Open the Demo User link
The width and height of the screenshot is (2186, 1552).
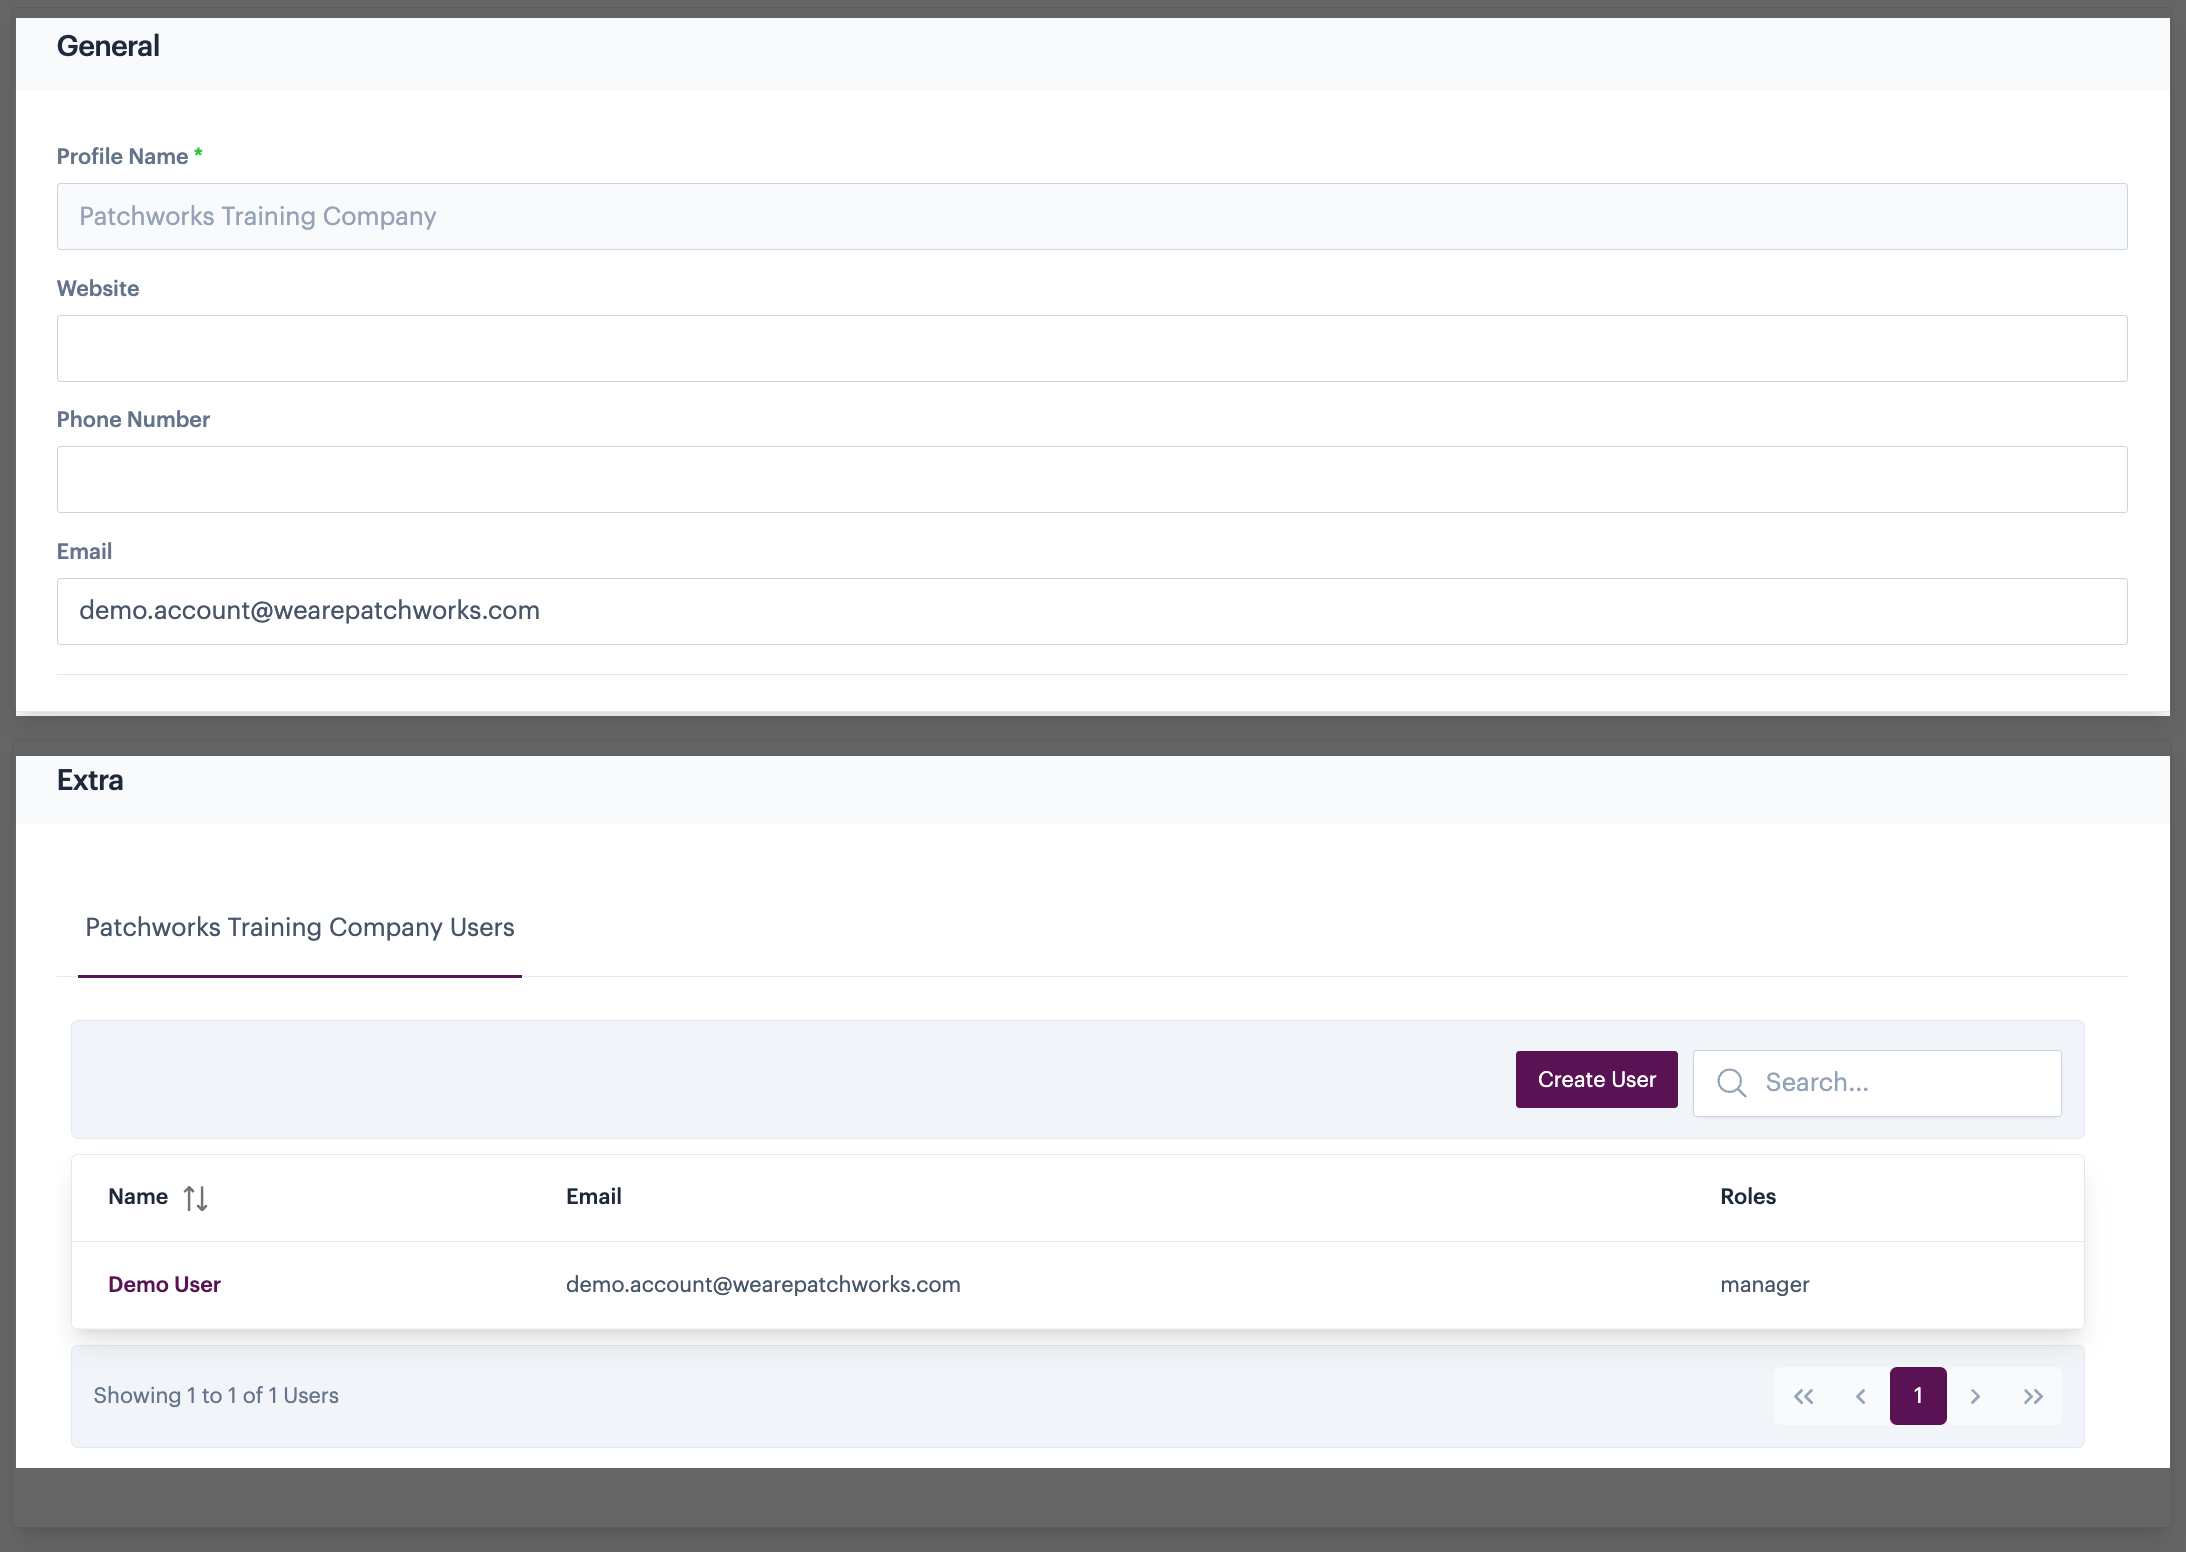(x=164, y=1285)
